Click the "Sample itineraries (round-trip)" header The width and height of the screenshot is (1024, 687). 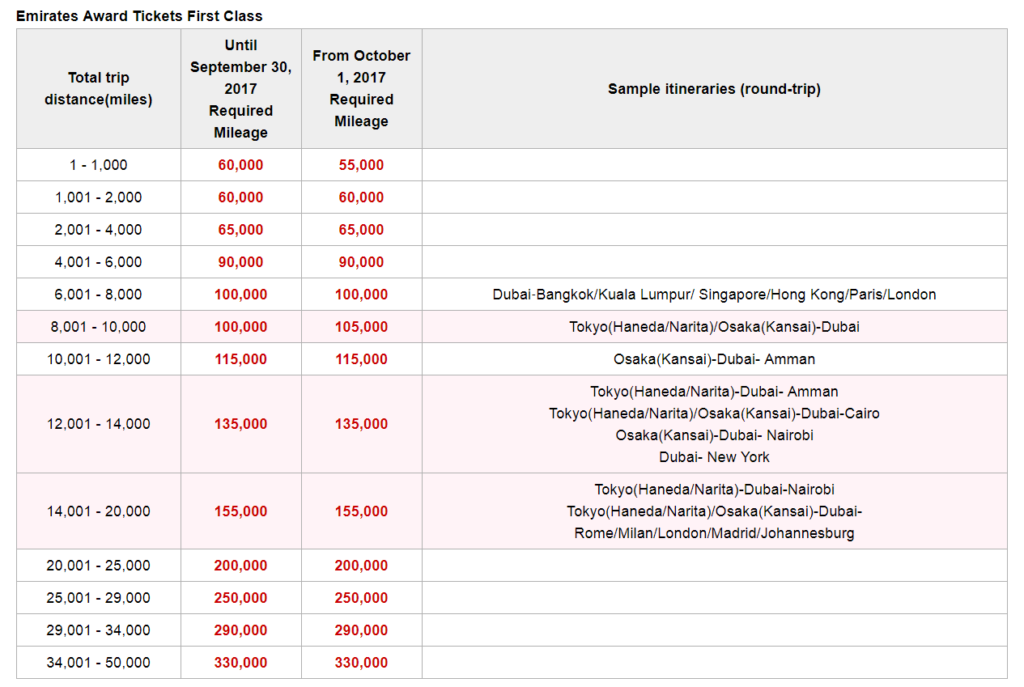(x=714, y=89)
